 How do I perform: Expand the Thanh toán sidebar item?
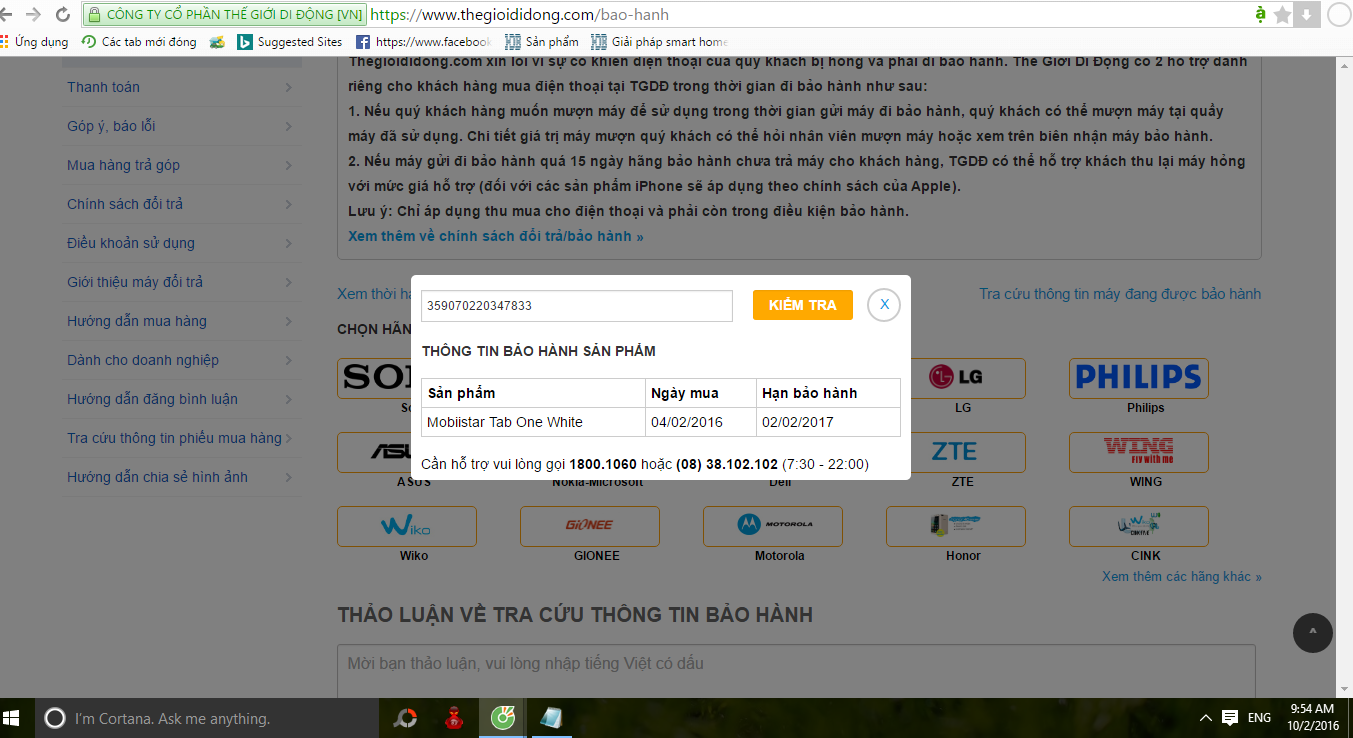click(x=180, y=87)
